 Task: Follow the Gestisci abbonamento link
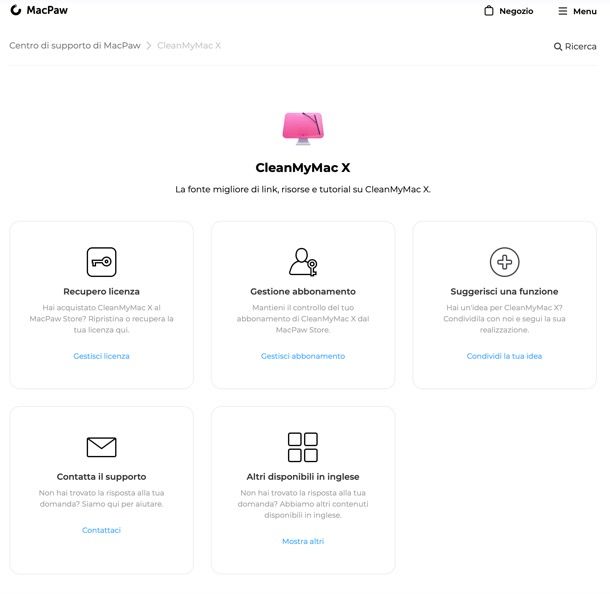tap(303, 356)
